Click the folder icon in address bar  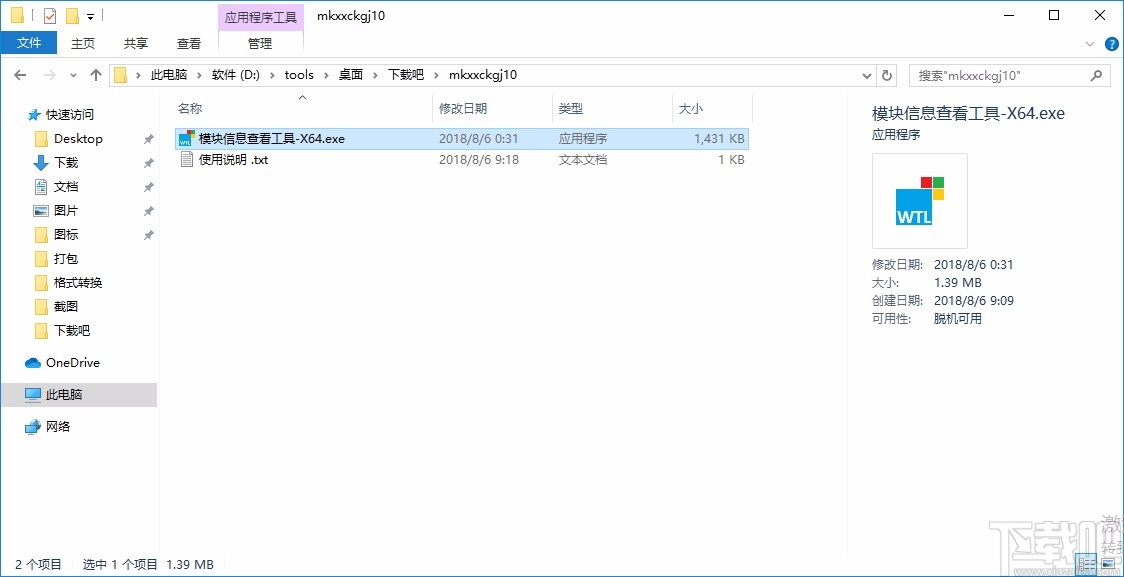tap(120, 75)
